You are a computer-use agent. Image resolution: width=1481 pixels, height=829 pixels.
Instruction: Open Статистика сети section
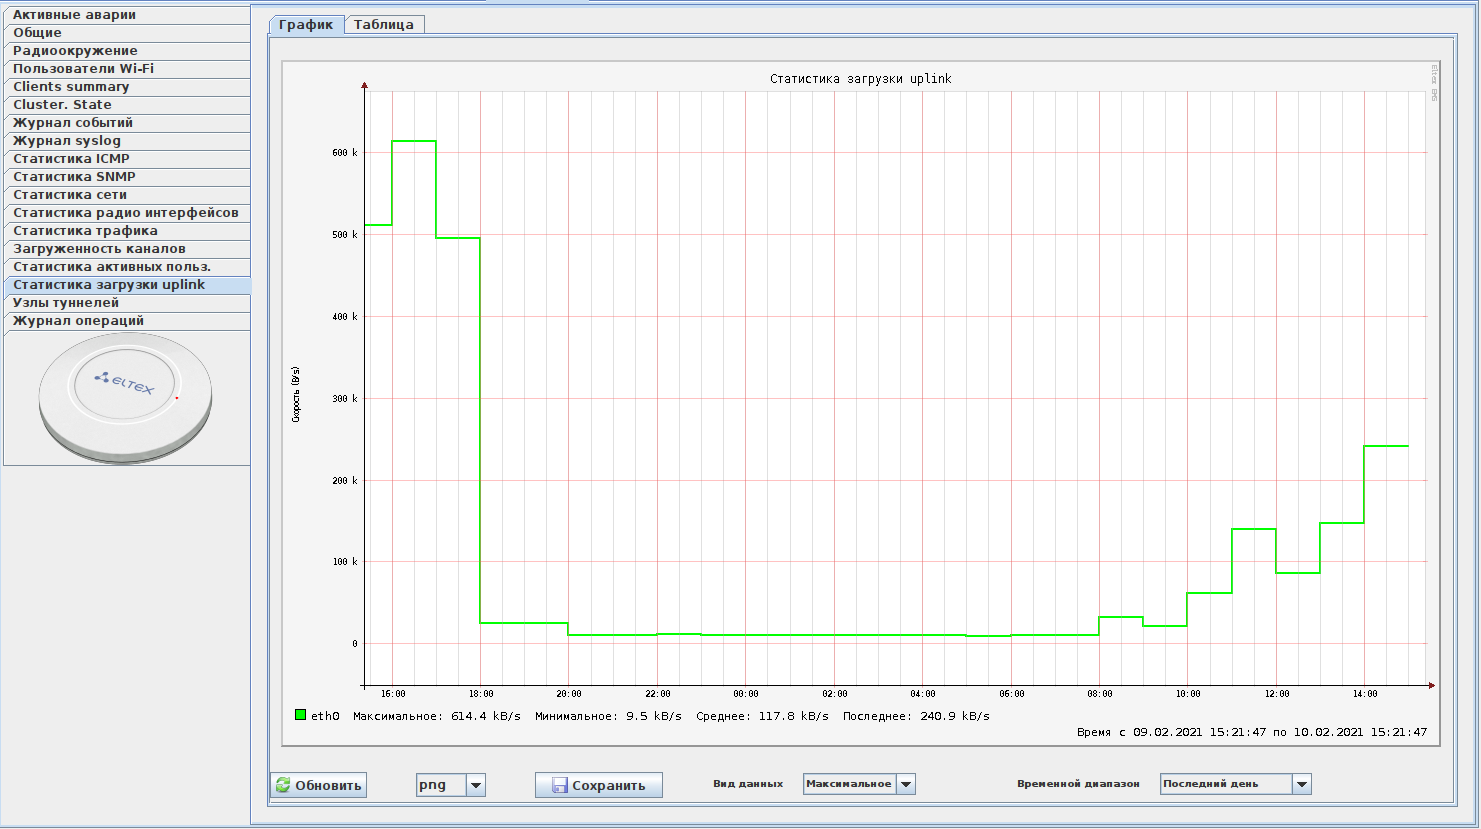[127, 195]
